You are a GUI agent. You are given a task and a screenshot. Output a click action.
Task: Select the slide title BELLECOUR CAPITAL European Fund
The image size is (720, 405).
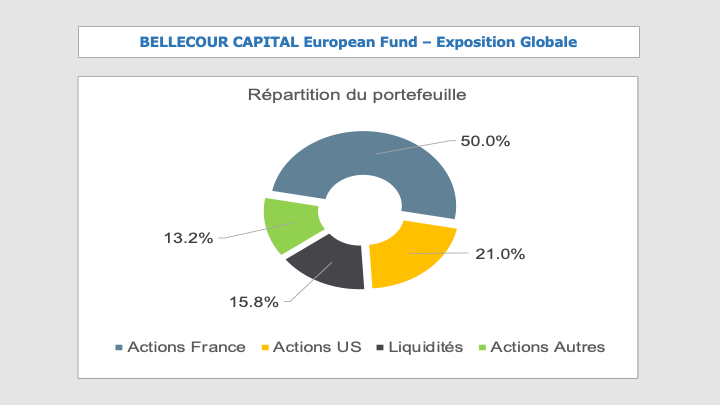(358, 42)
